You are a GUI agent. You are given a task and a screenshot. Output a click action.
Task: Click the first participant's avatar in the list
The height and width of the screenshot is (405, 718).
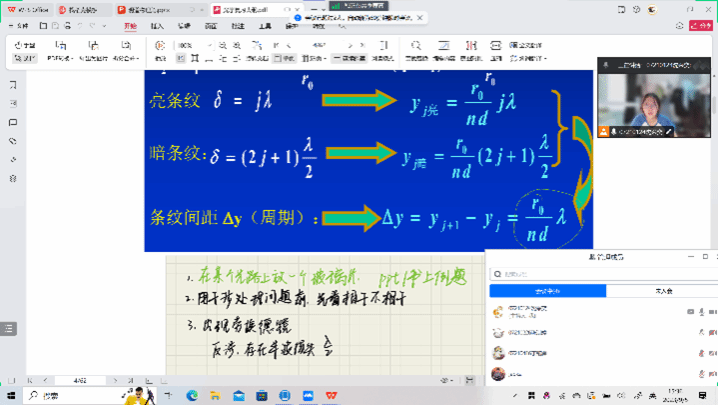pos(498,311)
